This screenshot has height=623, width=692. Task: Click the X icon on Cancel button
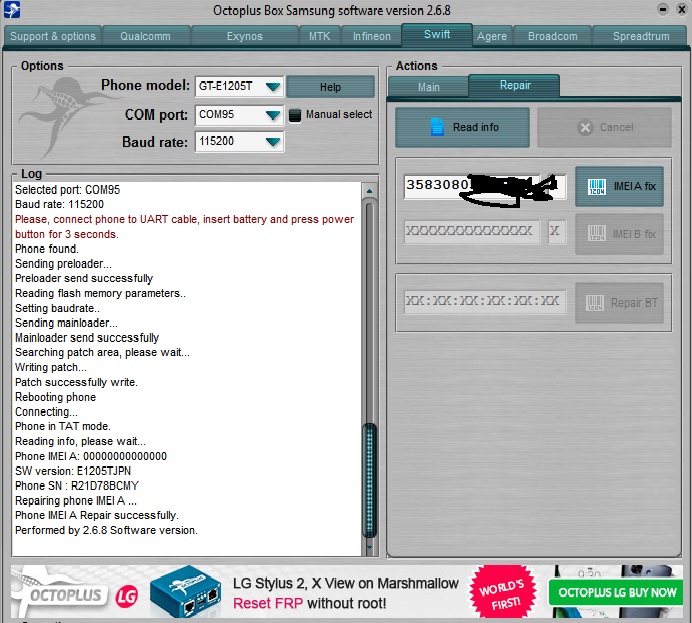coord(585,128)
